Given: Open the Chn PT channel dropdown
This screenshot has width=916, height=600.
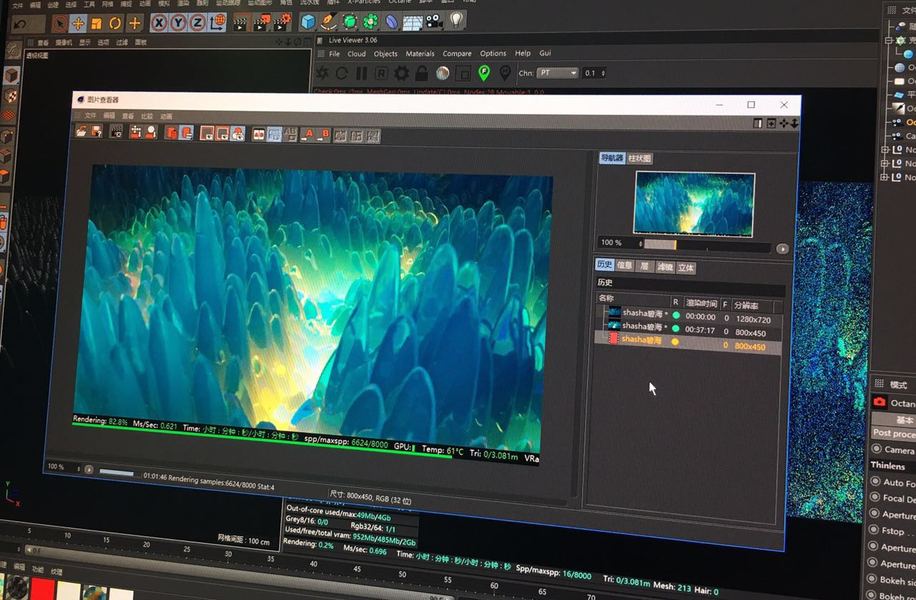Looking at the screenshot, I should click(x=557, y=73).
